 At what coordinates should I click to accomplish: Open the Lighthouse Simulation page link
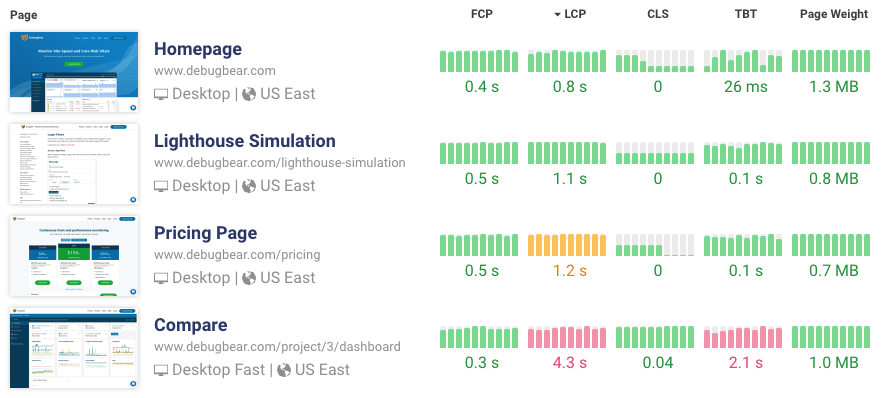pos(245,141)
